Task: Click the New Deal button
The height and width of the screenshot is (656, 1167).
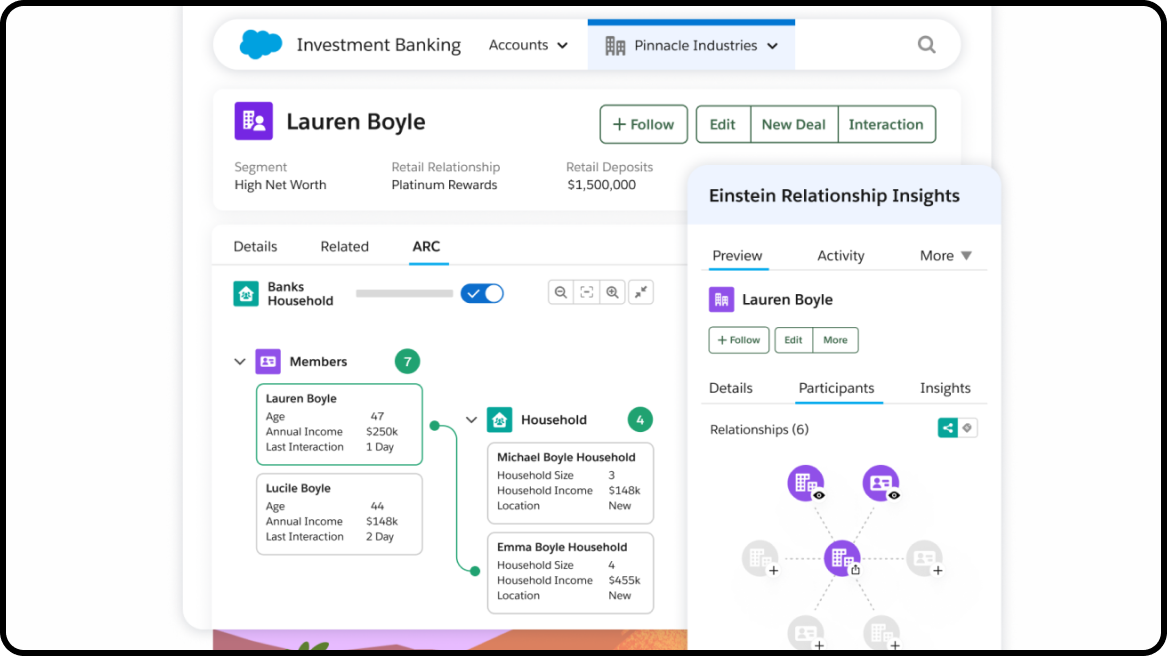Action: tap(793, 124)
